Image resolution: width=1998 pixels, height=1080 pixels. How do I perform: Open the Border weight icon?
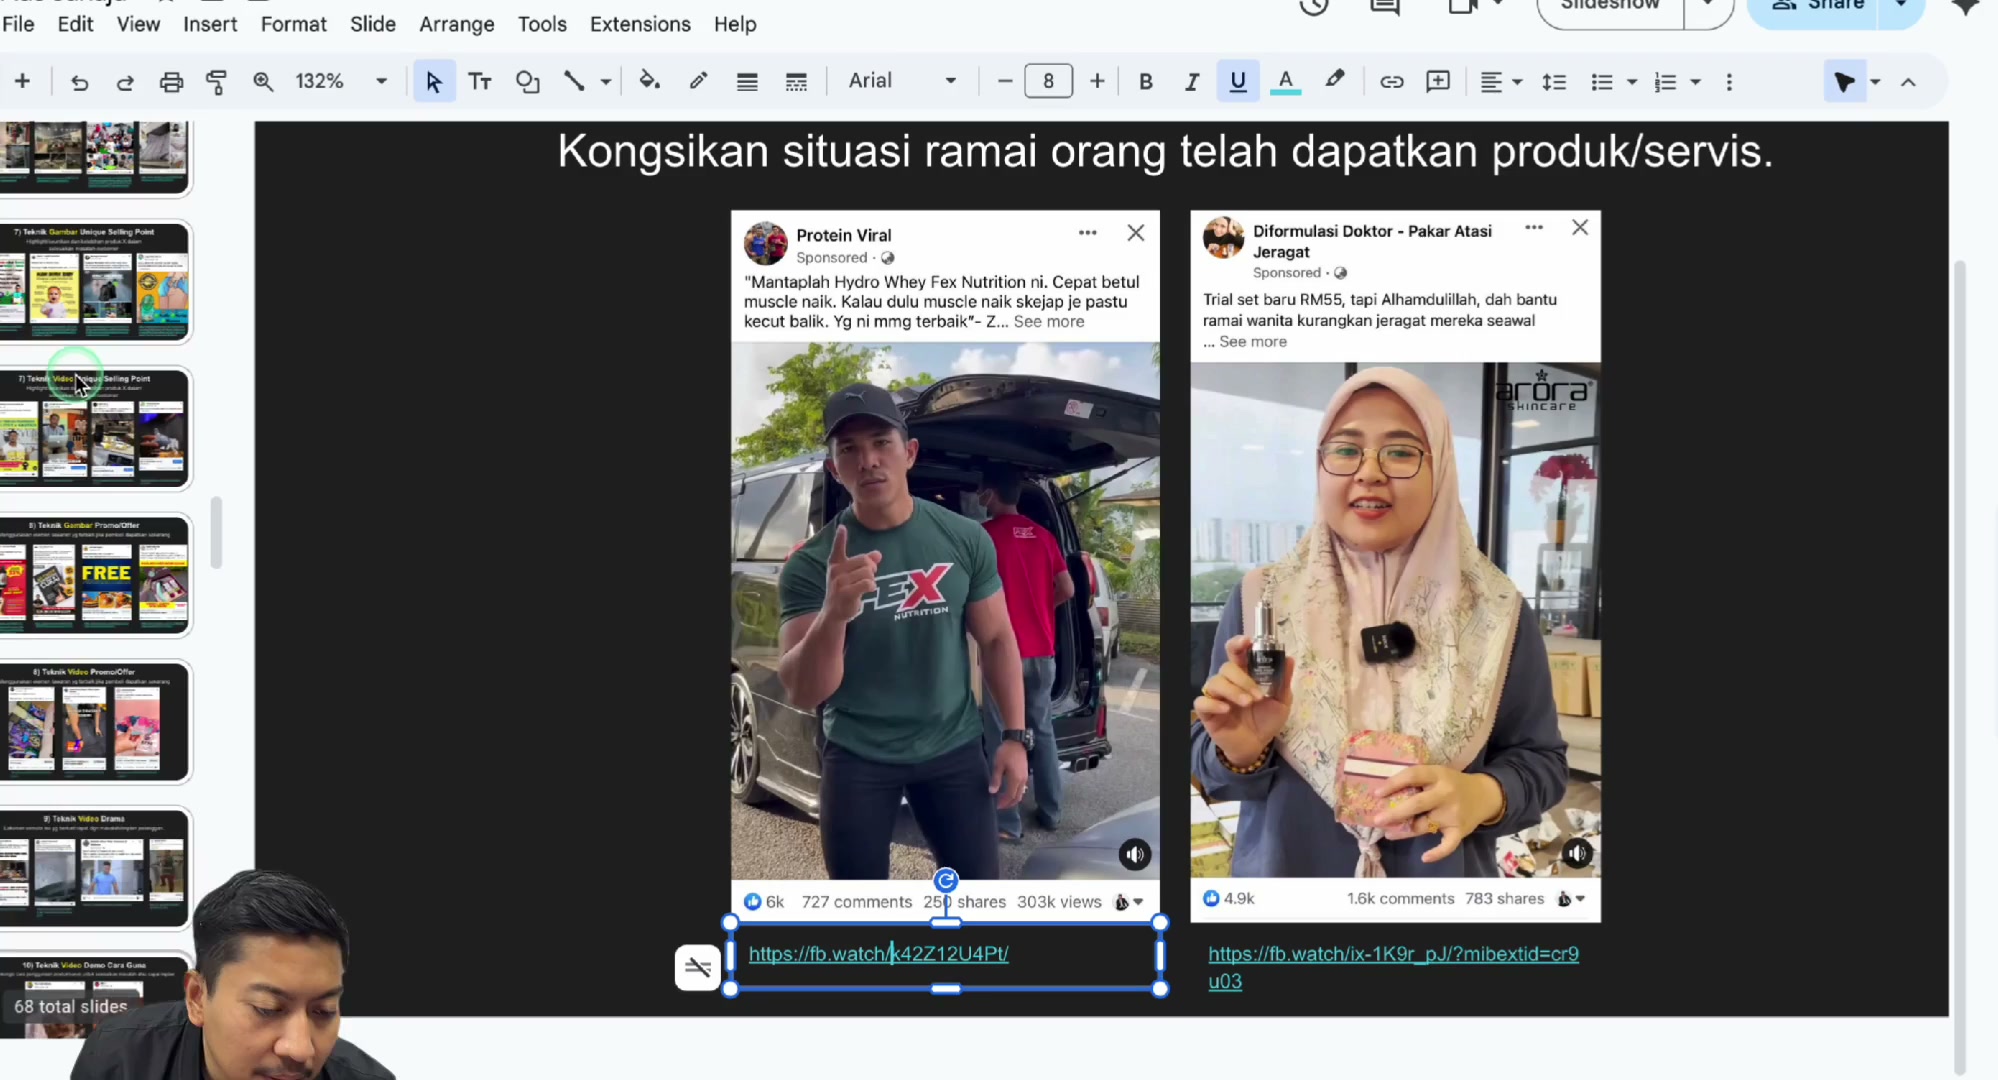[746, 82]
